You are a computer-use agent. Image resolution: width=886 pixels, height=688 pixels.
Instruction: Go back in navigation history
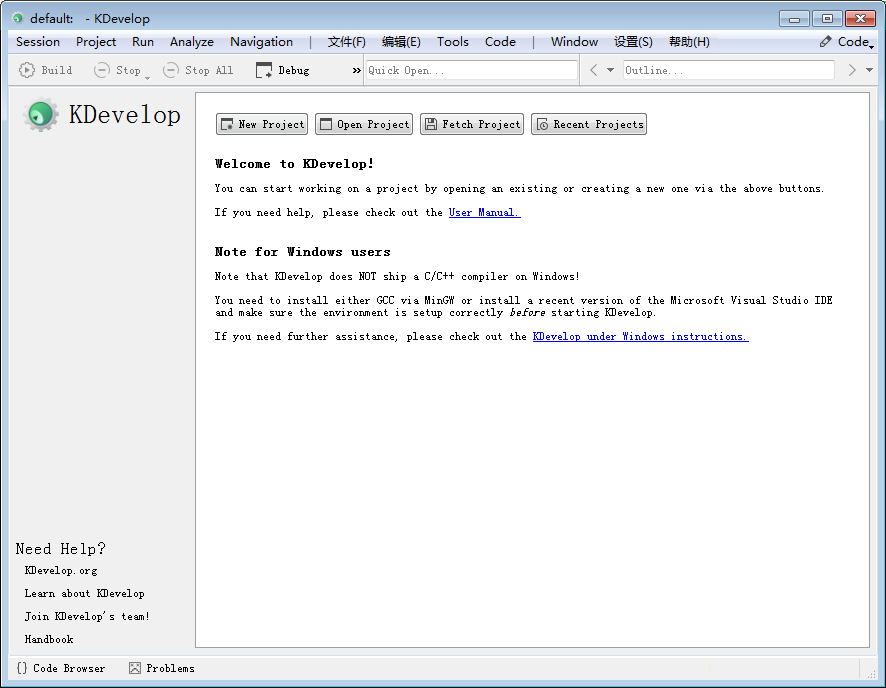(x=593, y=70)
